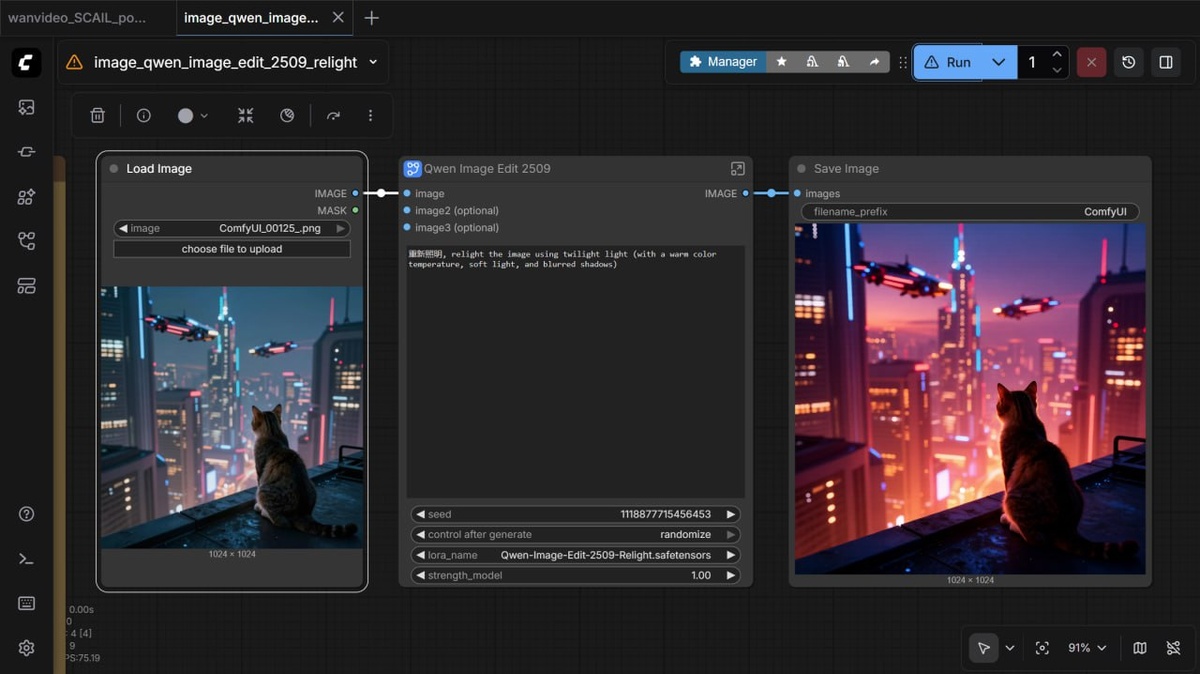Open the zoom level 91% dropdown
This screenshot has width=1200, height=674.
pyautogui.click(x=1087, y=648)
